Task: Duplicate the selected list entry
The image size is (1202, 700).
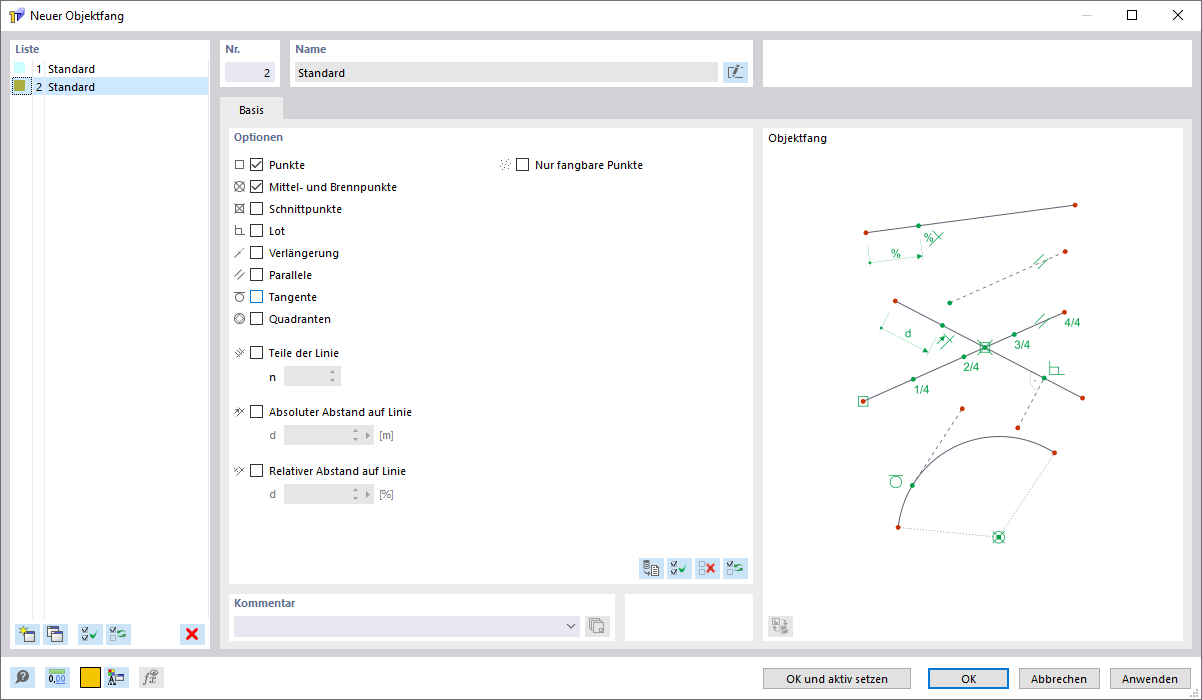Action: tap(55, 634)
